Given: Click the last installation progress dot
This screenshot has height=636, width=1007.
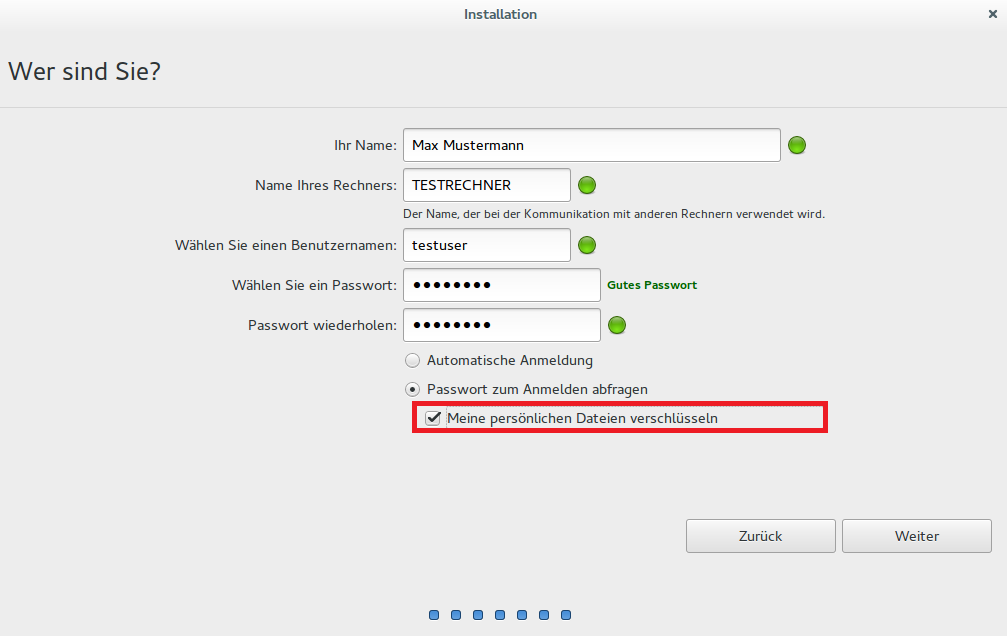Looking at the screenshot, I should click(x=566, y=615).
